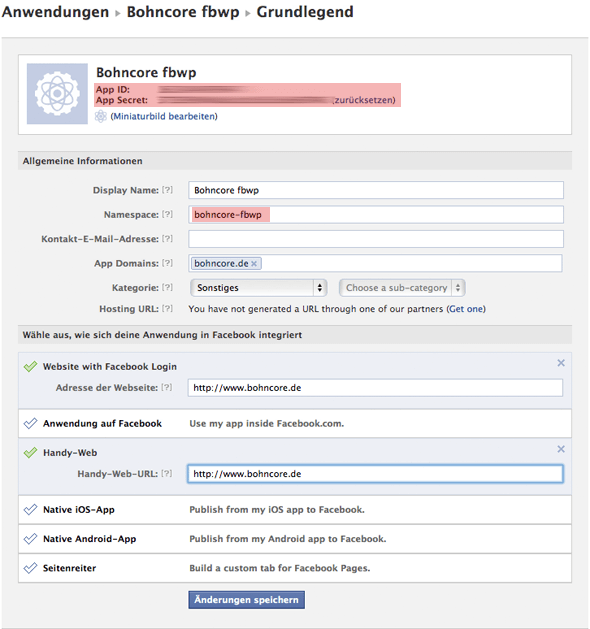Image resolution: width=590 pixels, height=629 pixels.
Task: Click the Get one hosting link
Action: (x=466, y=309)
